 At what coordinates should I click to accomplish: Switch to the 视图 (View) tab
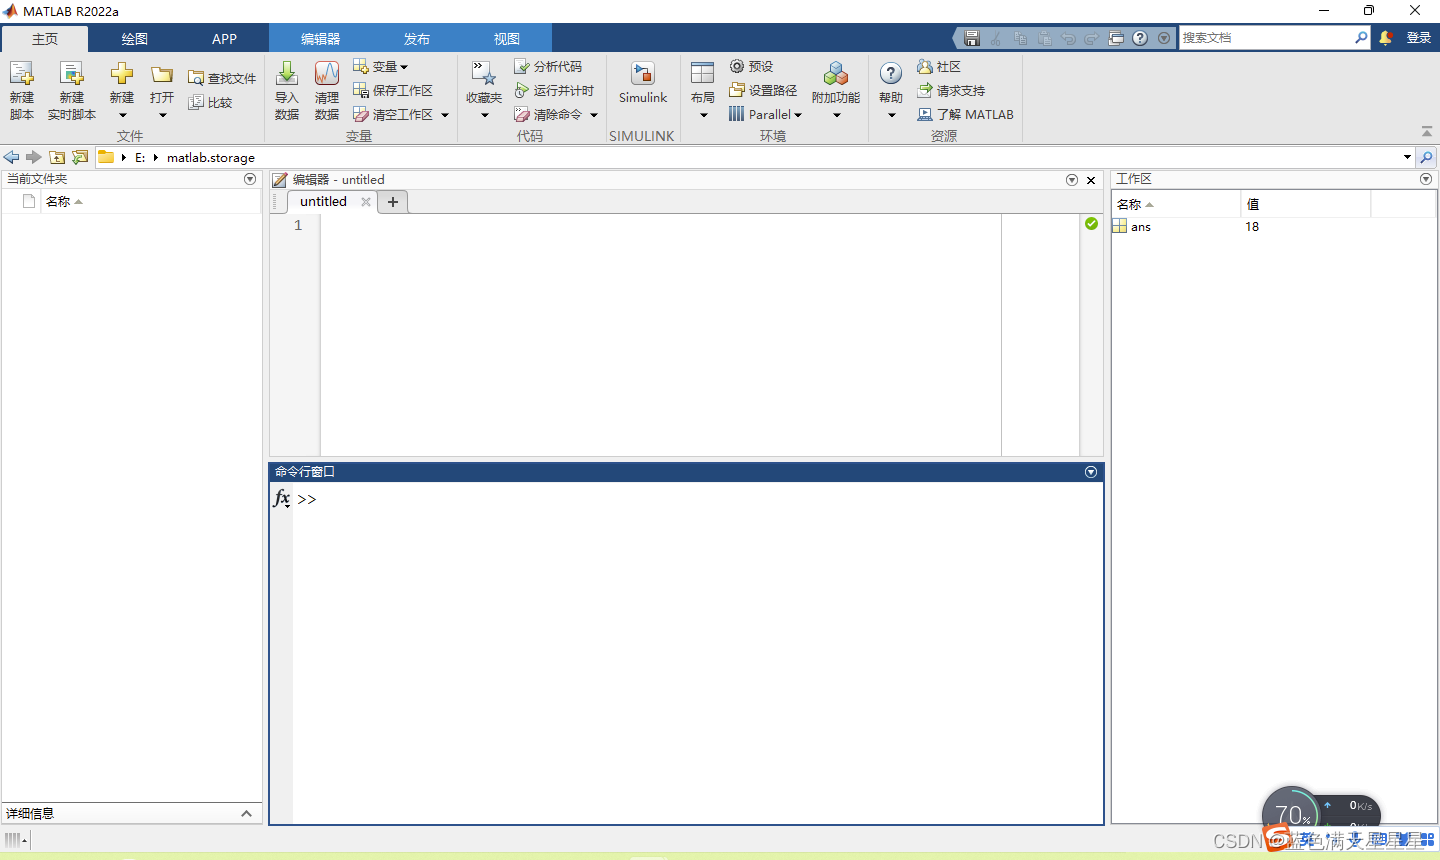coord(507,39)
